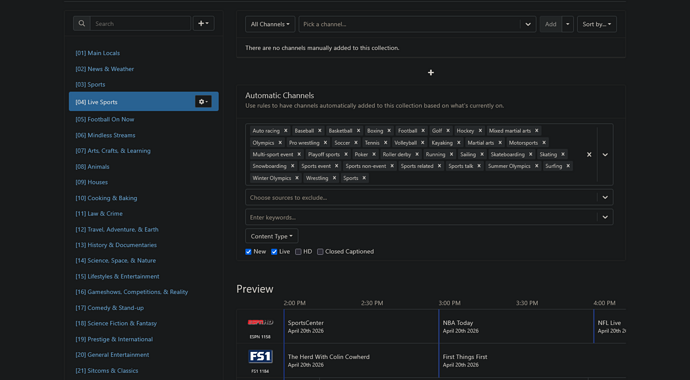Select the [01] Main Locals collection
This screenshot has width=690, height=380.
tap(98, 53)
